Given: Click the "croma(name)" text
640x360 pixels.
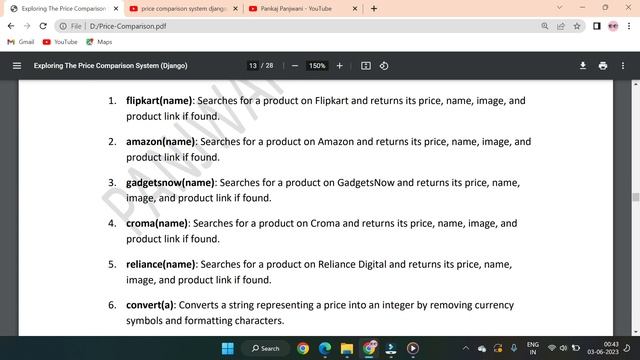Looking at the screenshot, I should pos(157,223).
